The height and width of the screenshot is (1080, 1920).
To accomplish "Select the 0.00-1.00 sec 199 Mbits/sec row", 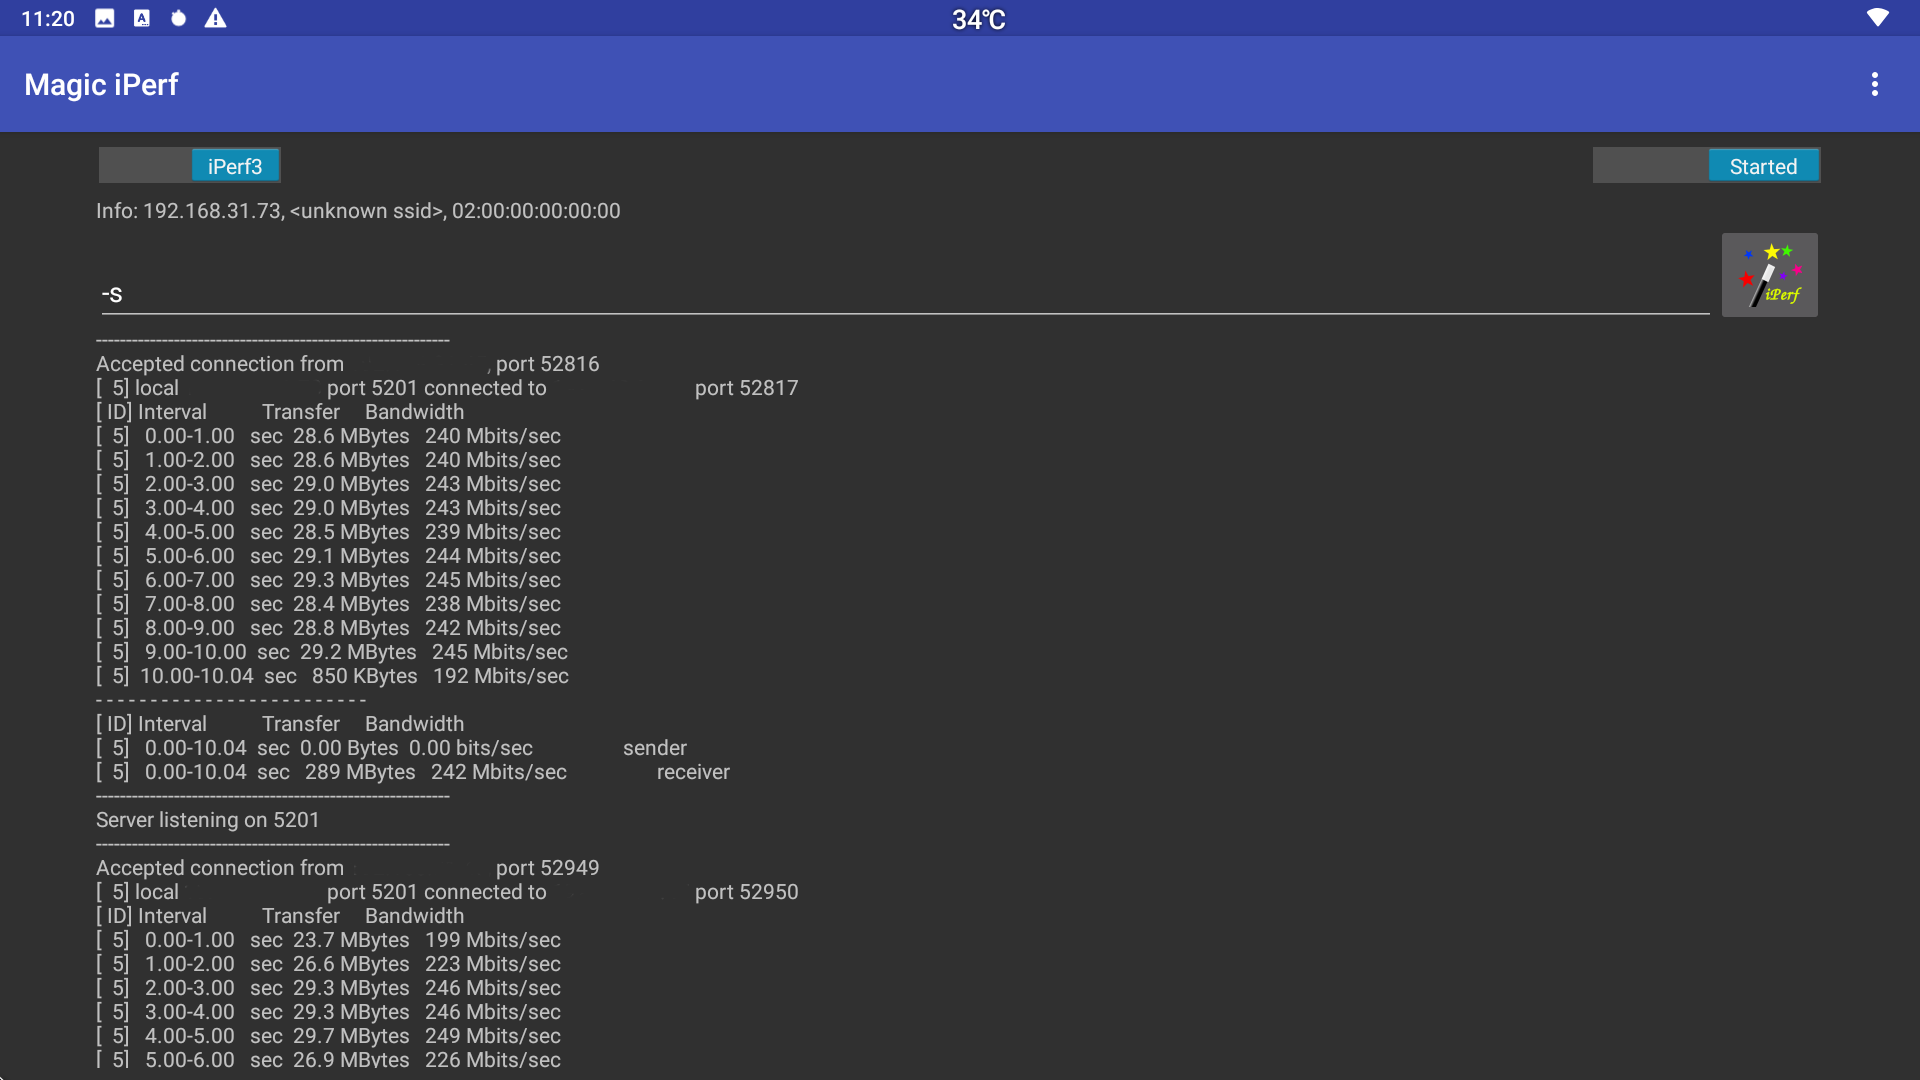I will coord(329,940).
